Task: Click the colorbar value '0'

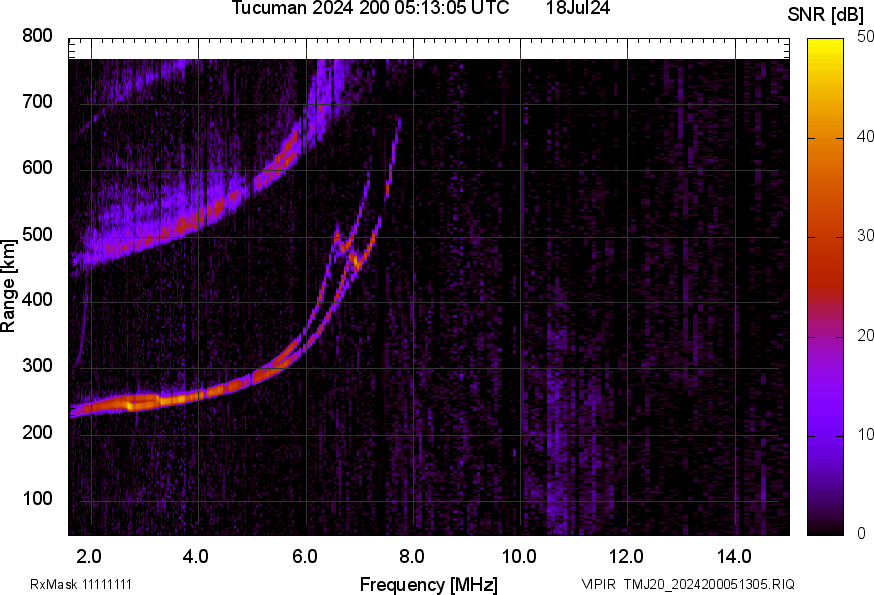Action: click(x=862, y=534)
